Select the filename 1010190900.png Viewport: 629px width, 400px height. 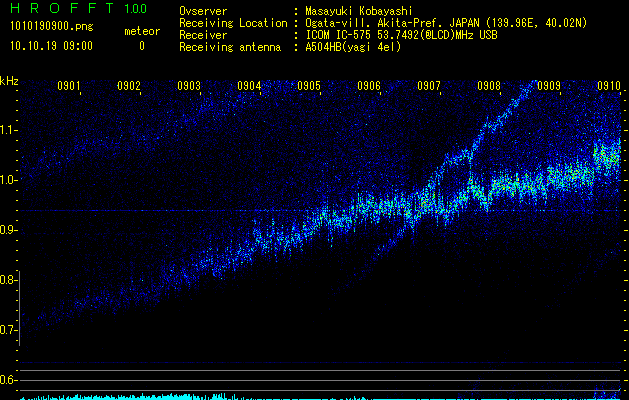(52, 27)
